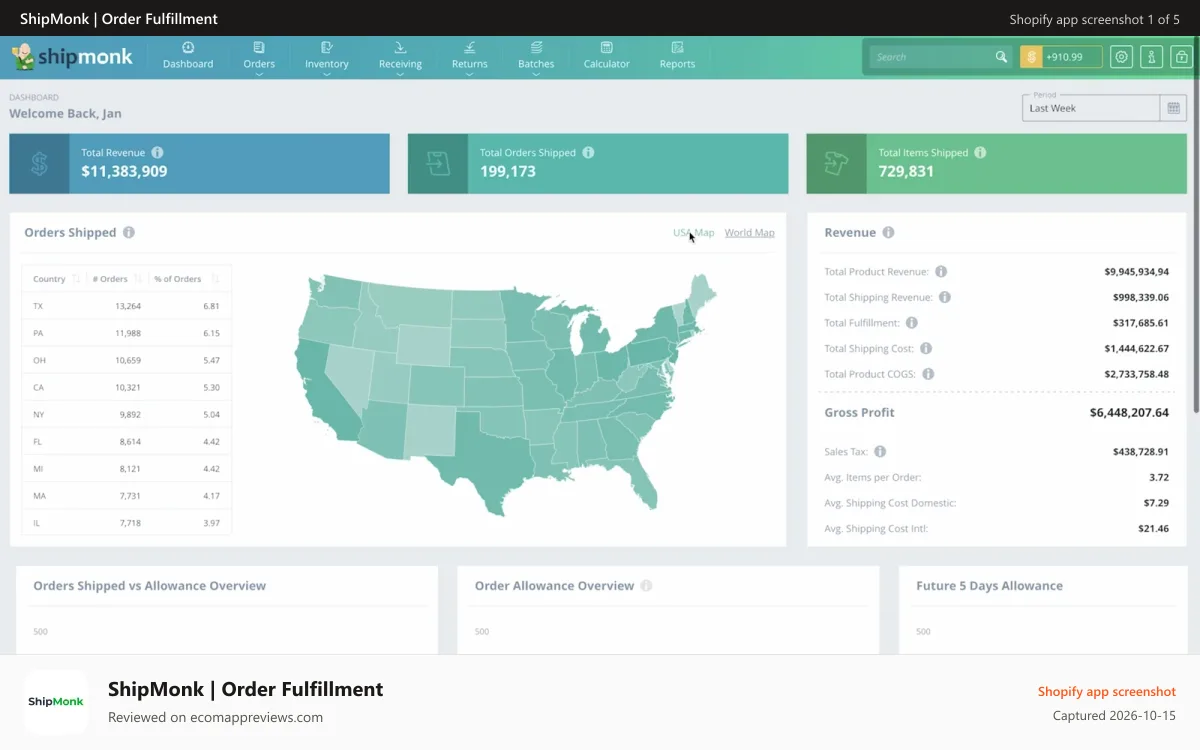Image resolution: width=1200 pixels, height=750 pixels.
Task: Show Total Revenue info tooltip icon
Action: [157, 153]
